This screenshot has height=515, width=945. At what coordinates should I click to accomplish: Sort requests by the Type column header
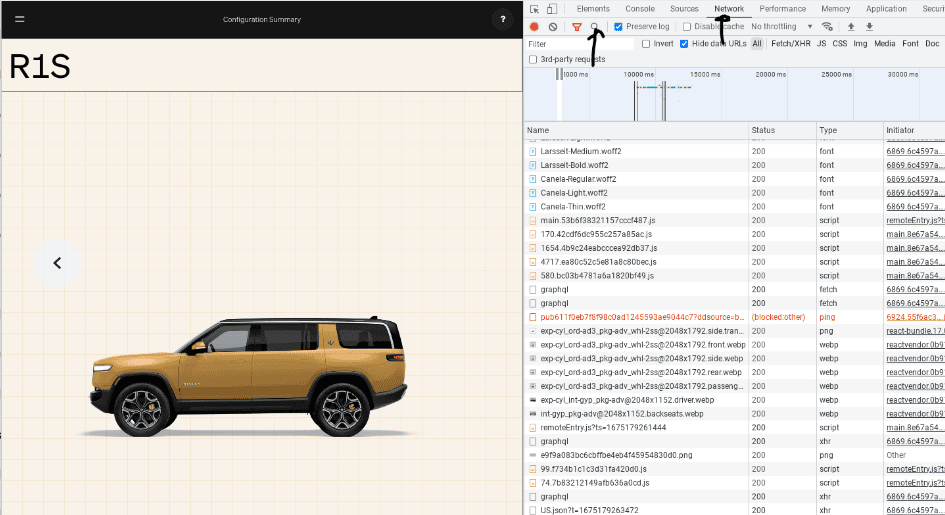pos(849,130)
